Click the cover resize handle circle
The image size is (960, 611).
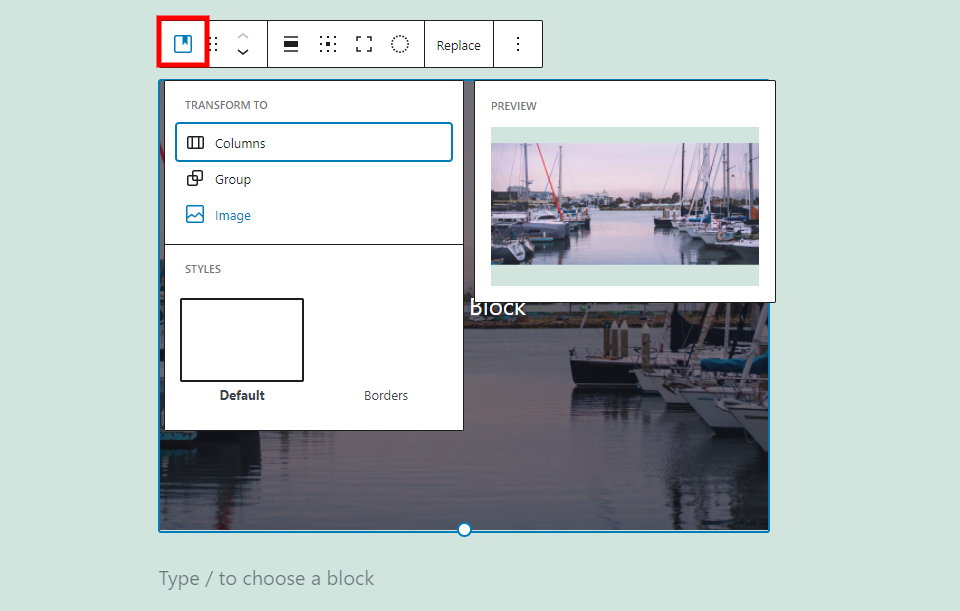(x=464, y=529)
